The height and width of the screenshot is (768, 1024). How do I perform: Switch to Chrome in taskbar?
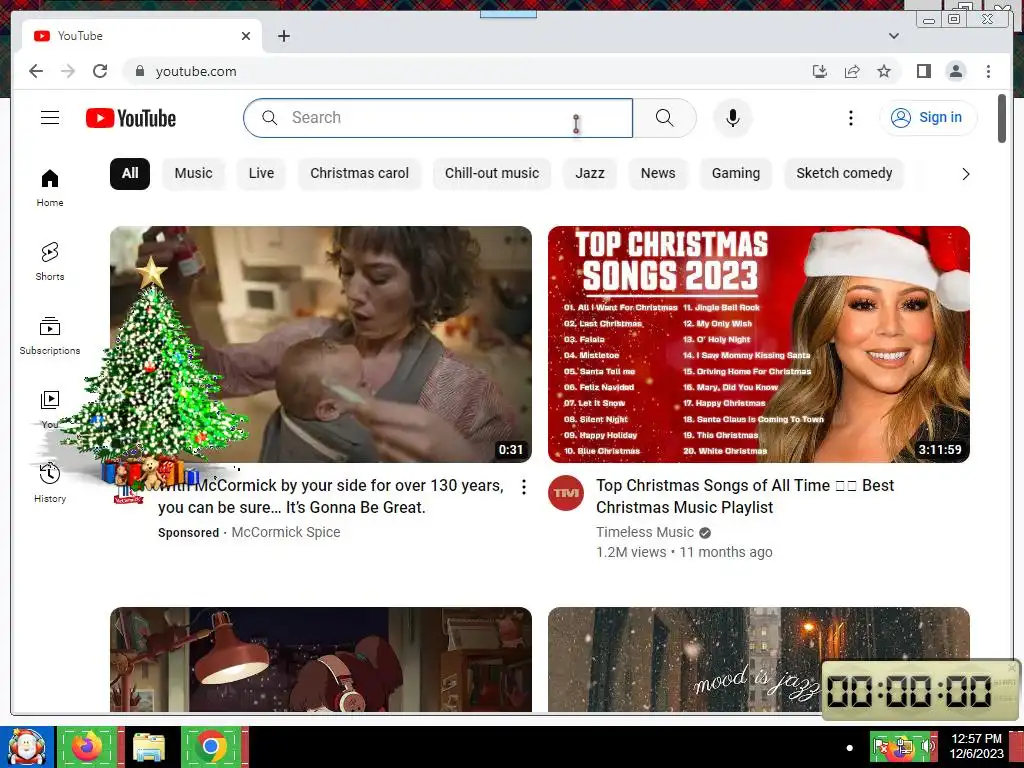pos(211,747)
